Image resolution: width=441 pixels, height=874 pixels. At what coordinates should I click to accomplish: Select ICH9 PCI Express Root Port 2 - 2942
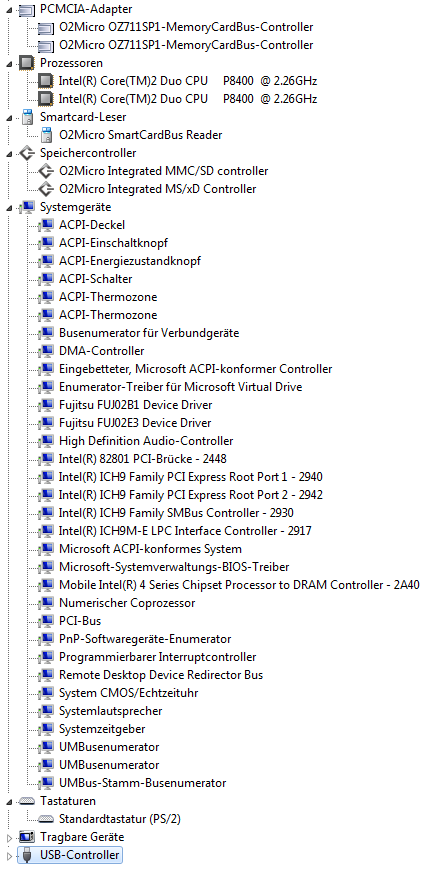(x=191, y=495)
